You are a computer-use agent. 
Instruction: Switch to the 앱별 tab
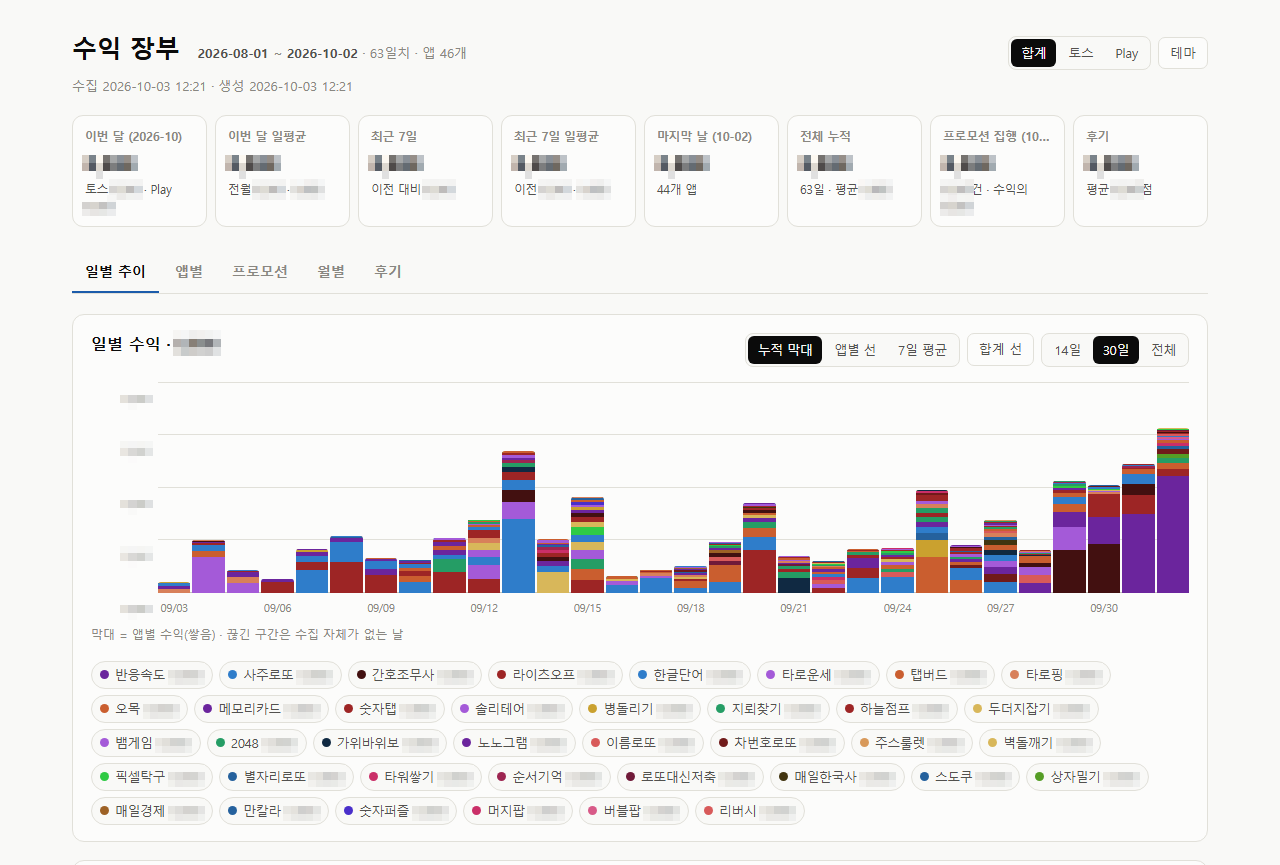[189, 271]
